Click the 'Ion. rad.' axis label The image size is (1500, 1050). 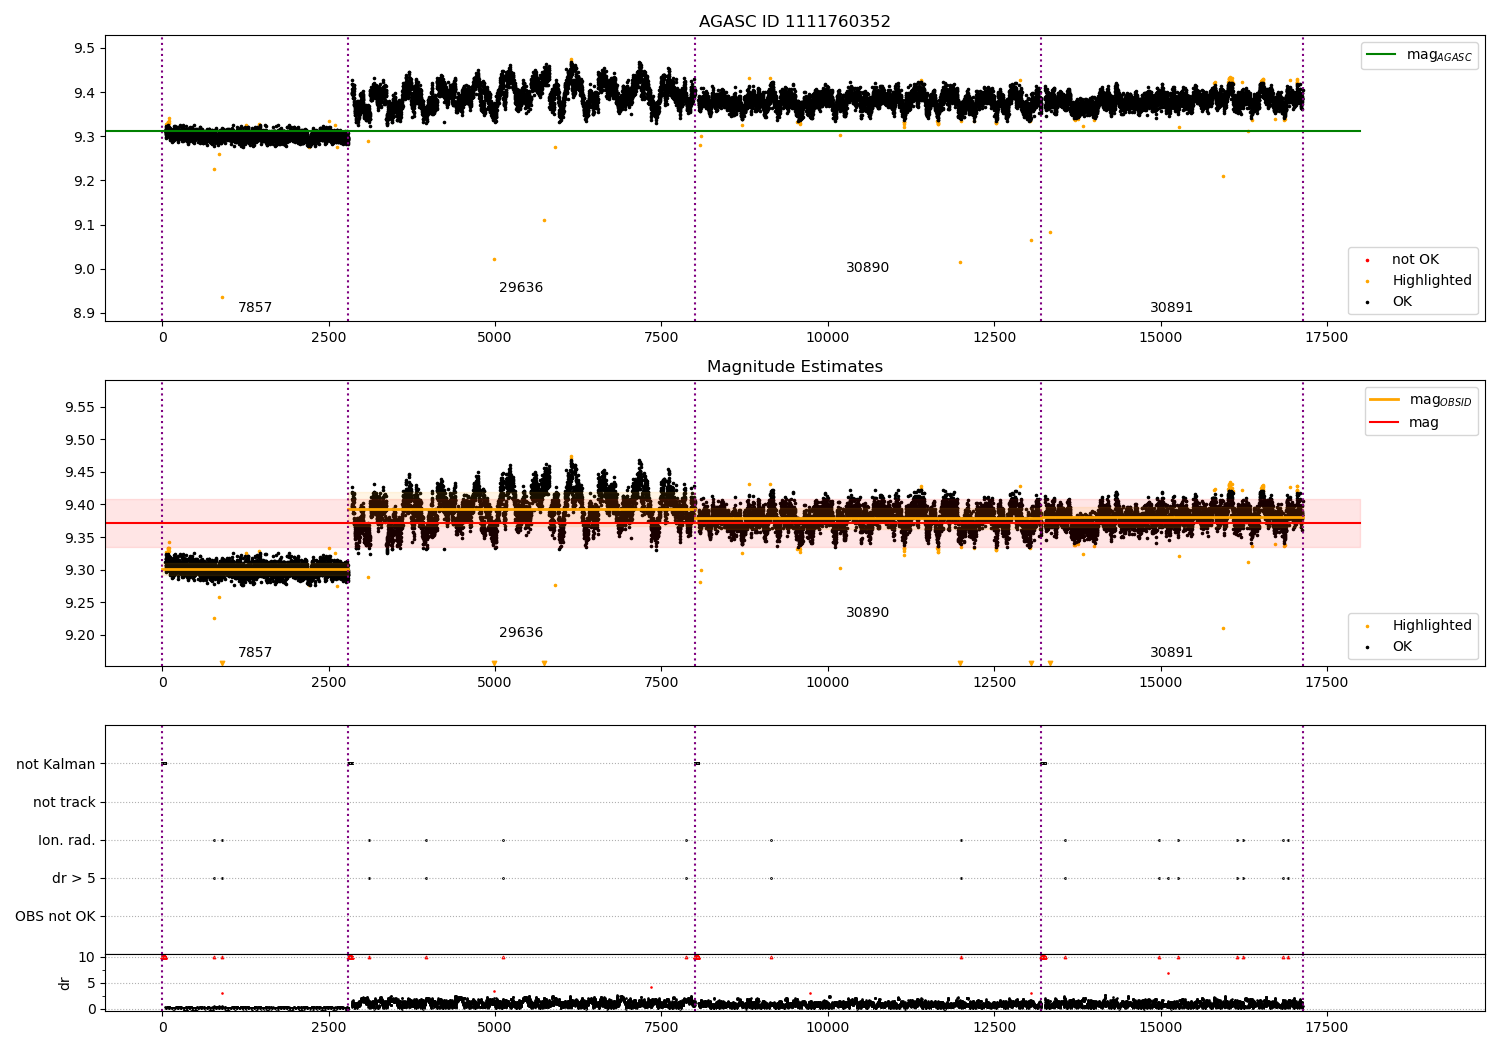tap(67, 841)
